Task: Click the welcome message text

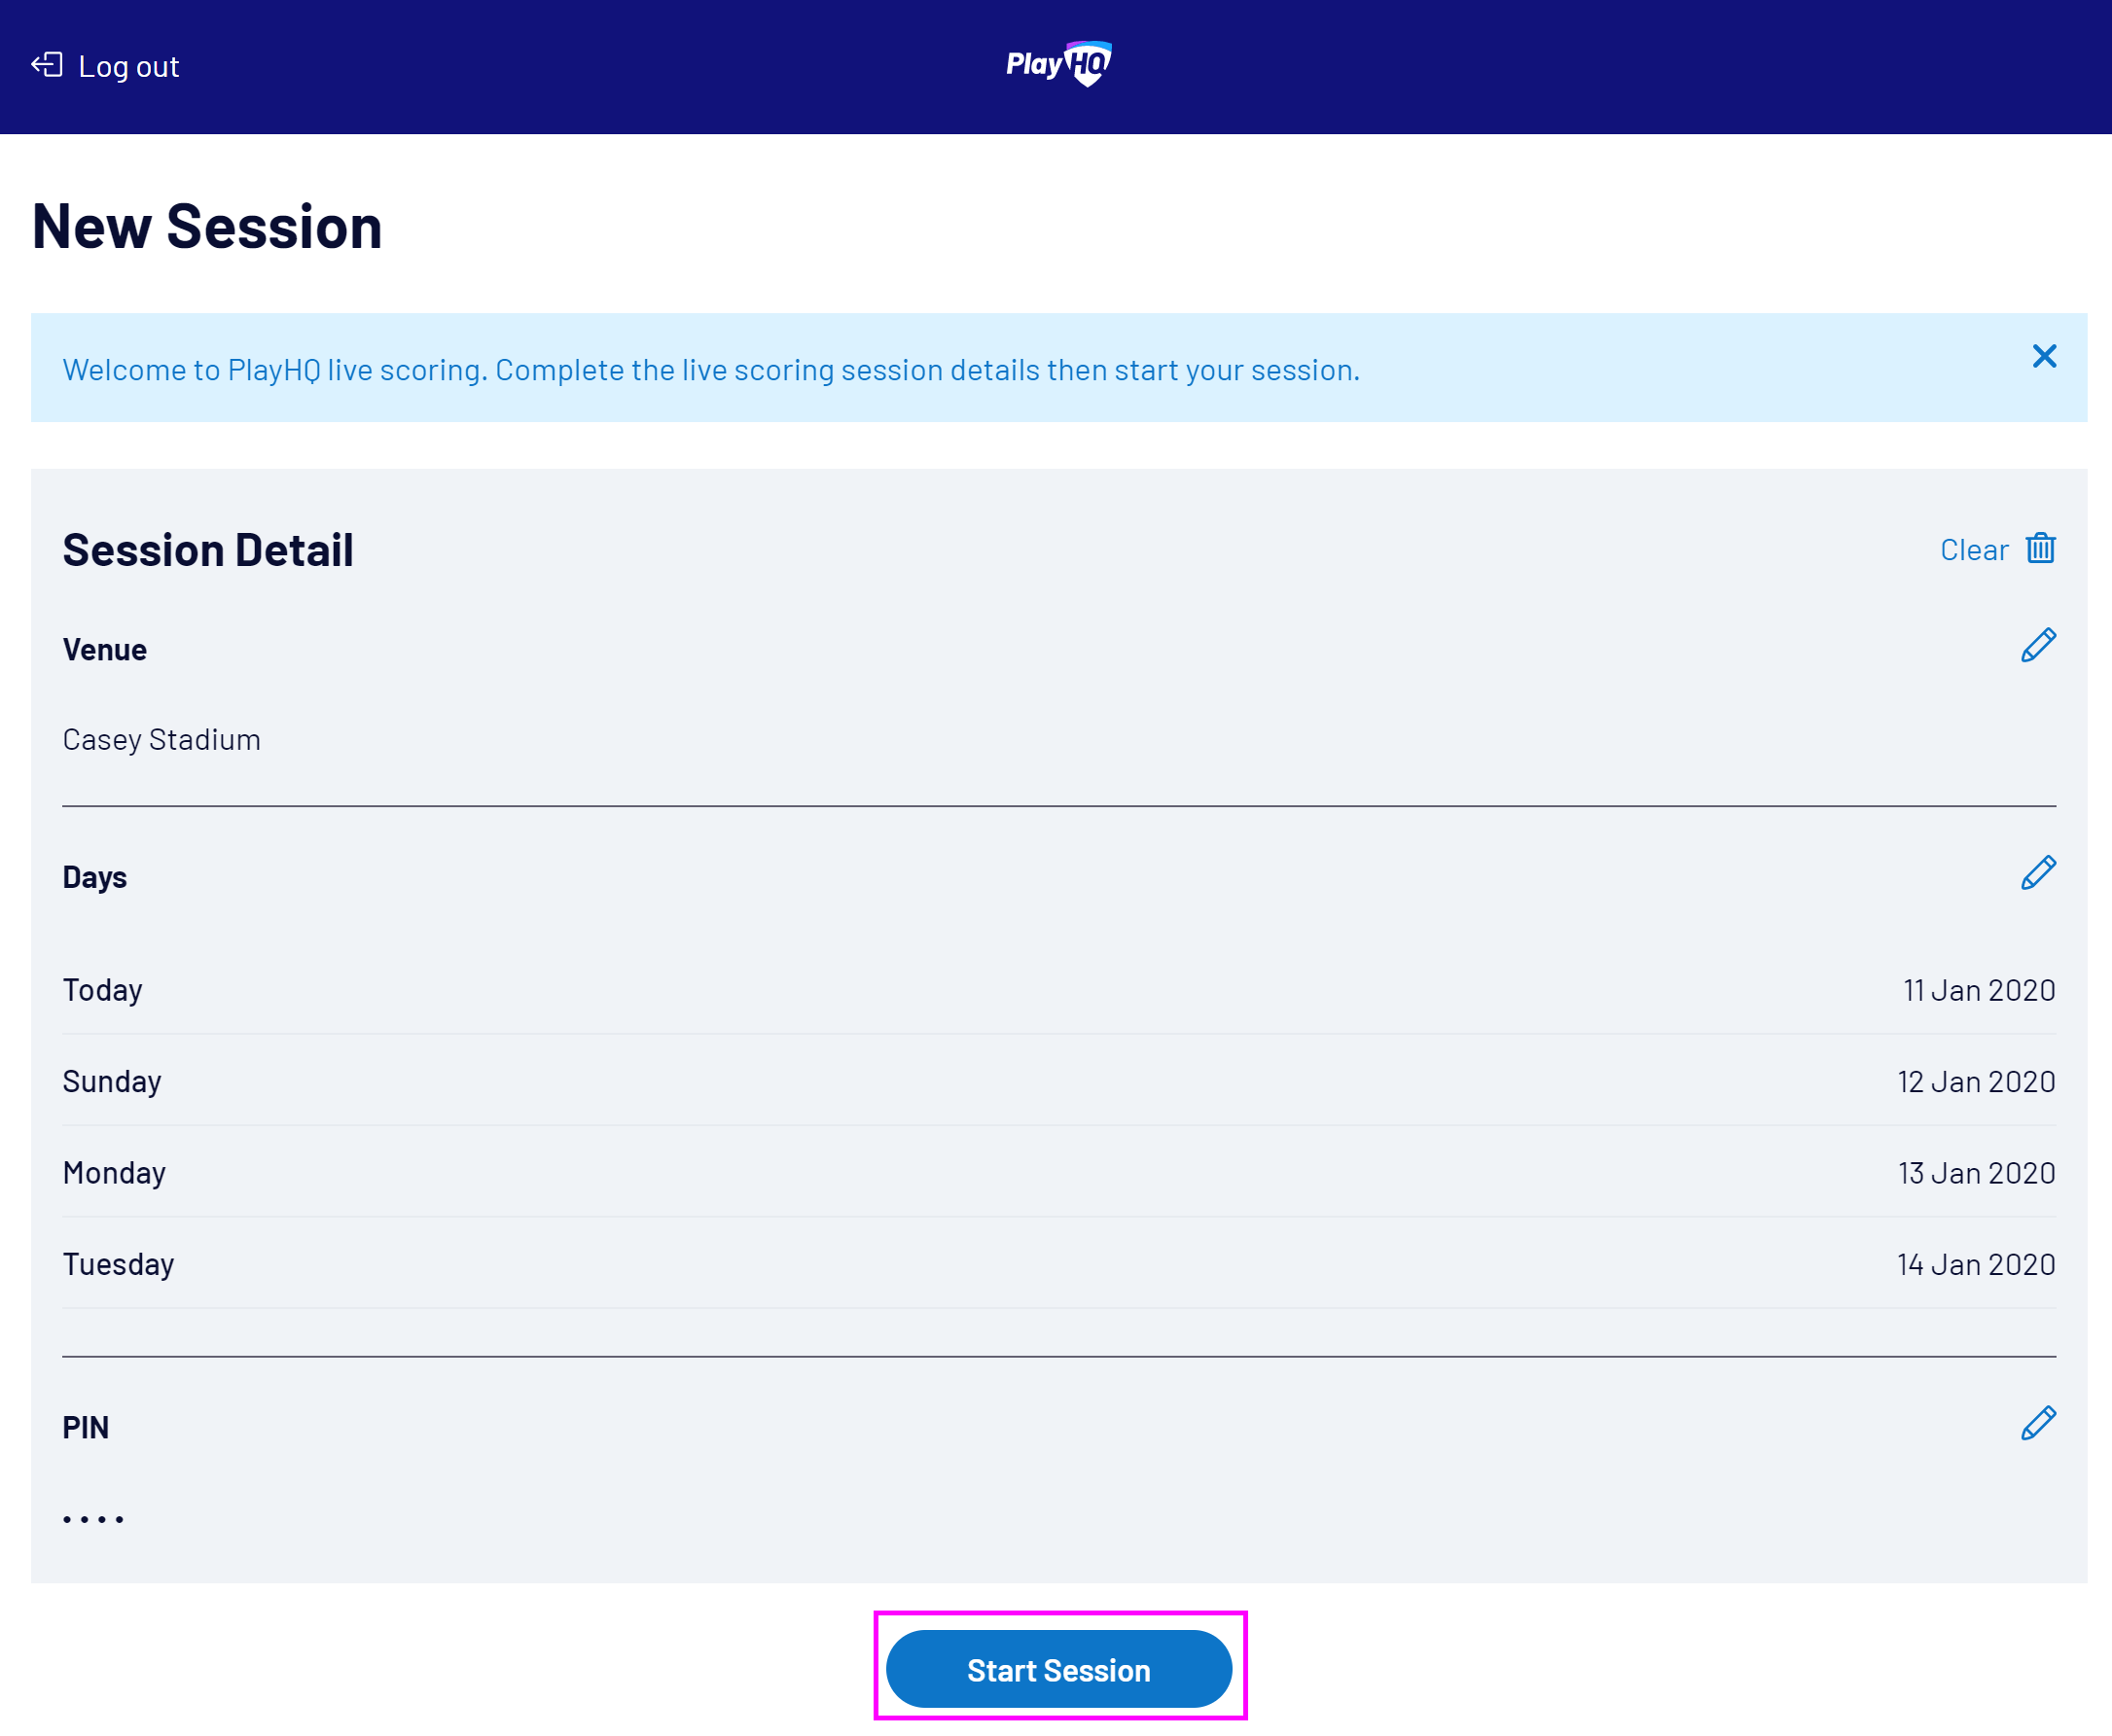Action: [x=711, y=370]
